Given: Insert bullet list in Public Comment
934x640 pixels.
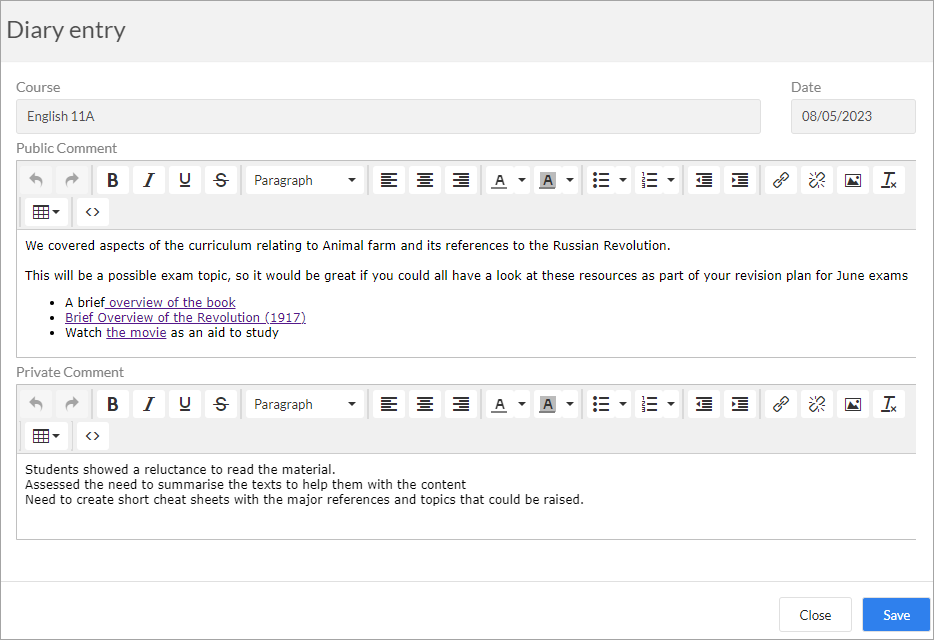Looking at the screenshot, I should point(601,180).
